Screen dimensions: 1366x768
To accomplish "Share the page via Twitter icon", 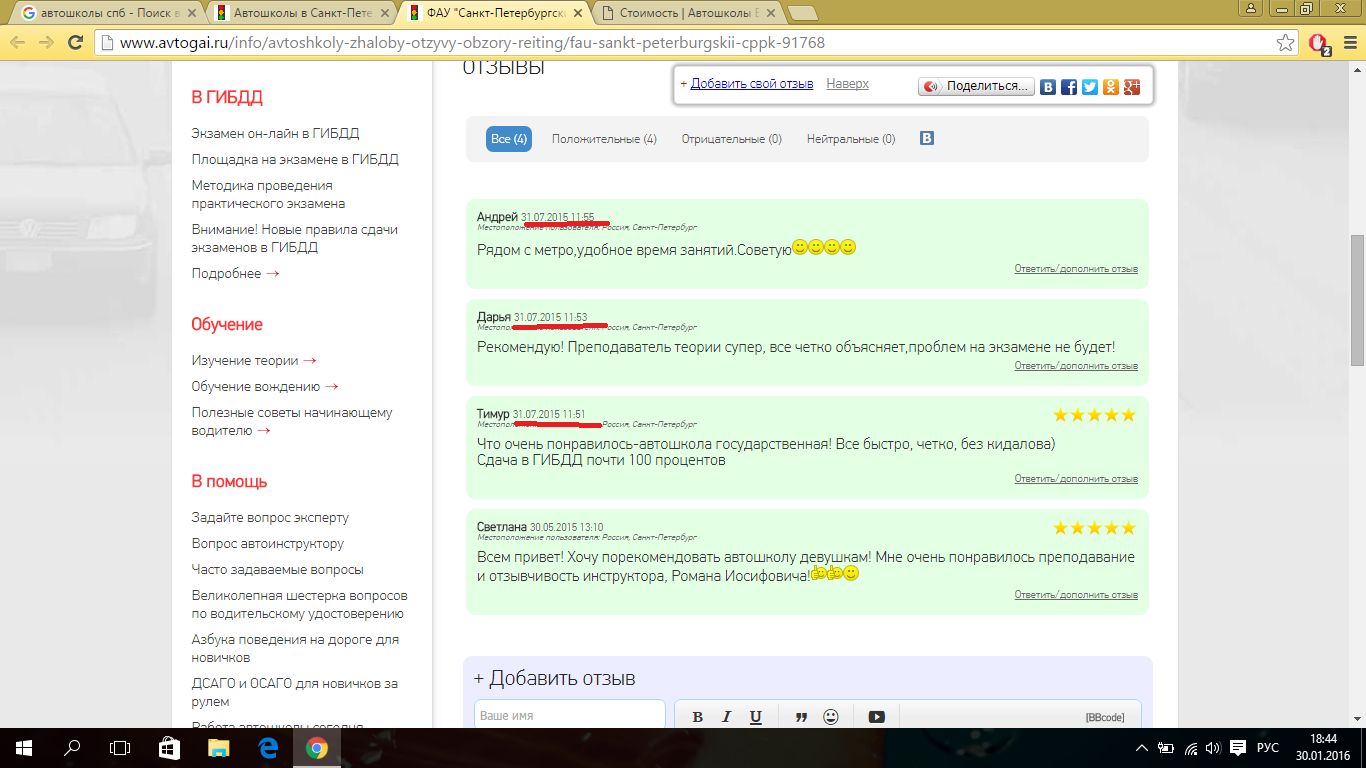I will click(1090, 87).
